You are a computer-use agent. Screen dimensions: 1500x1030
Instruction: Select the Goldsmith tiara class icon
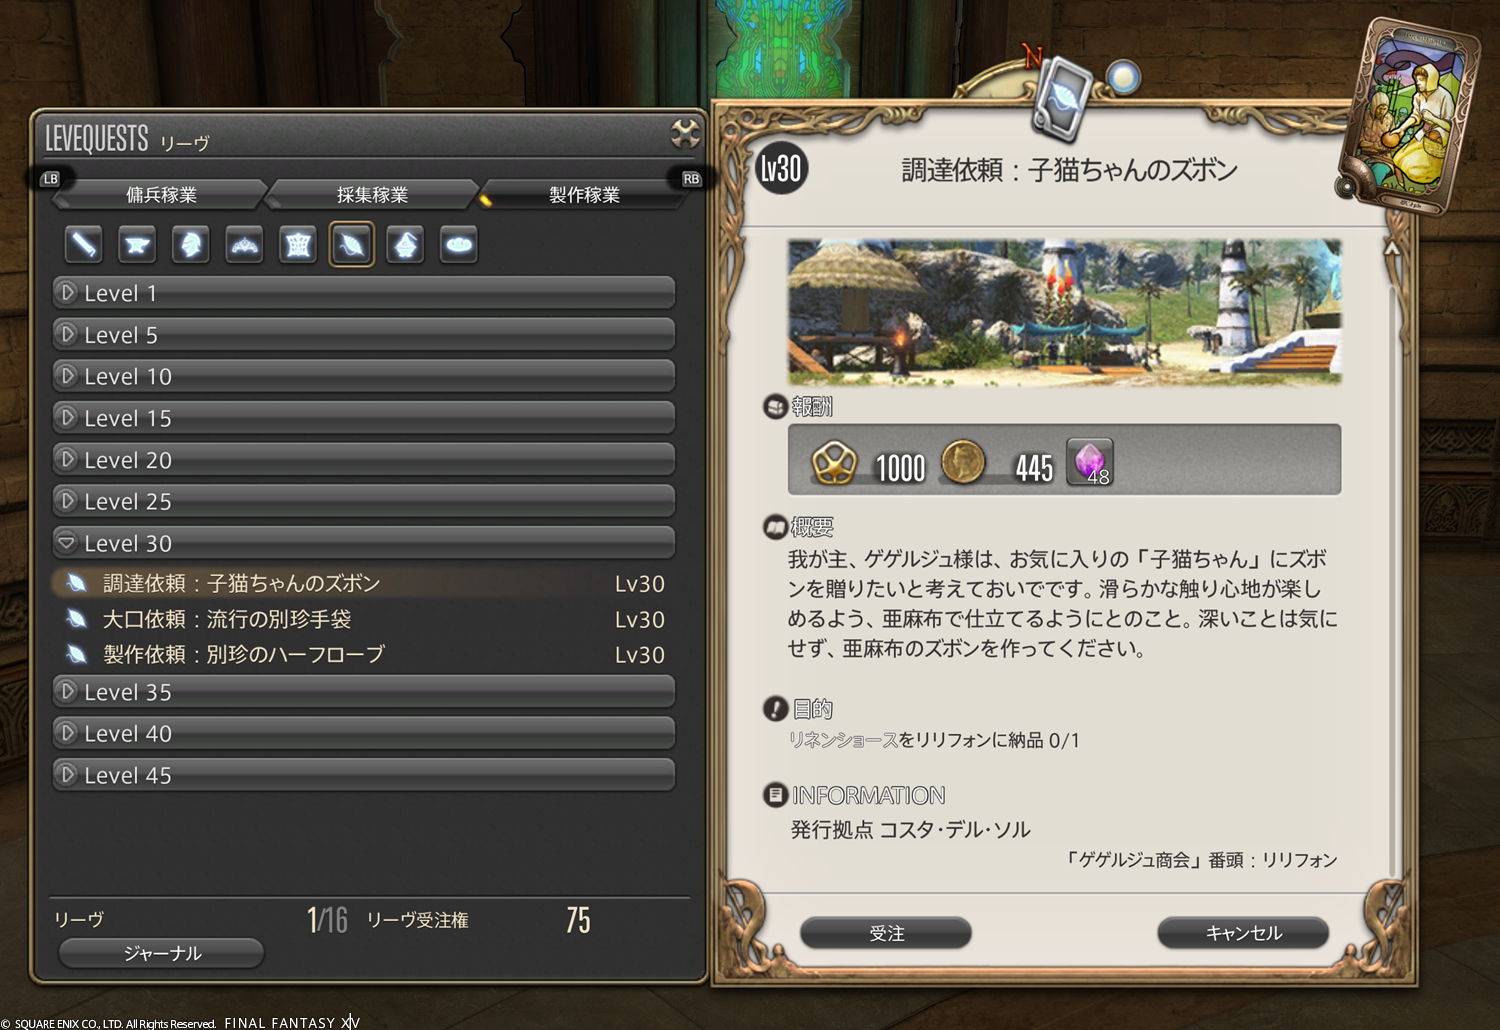pyautogui.click(x=245, y=244)
